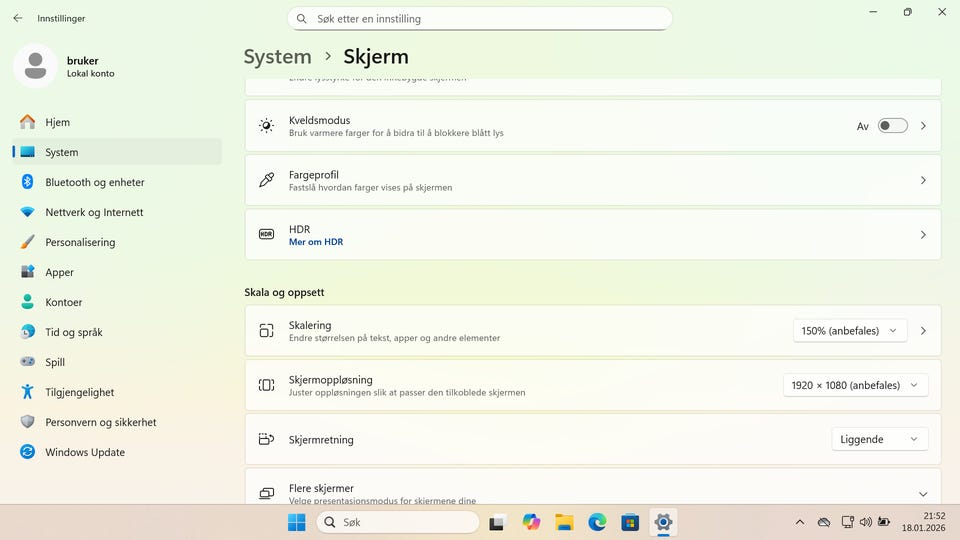Click the Bluetooth icon in the sidebar
This screenshot has height=540, width=960.
(28, 182)
